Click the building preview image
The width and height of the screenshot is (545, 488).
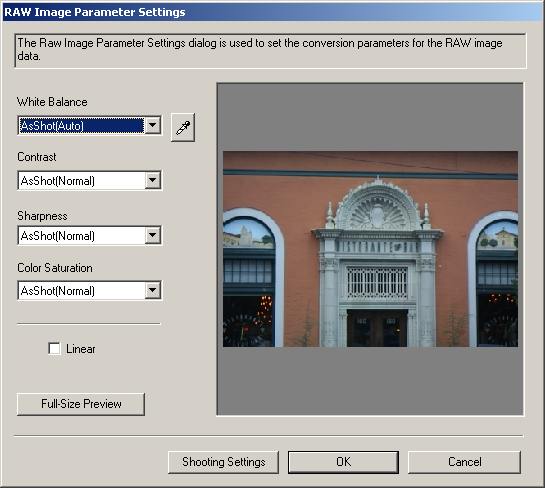pyautogui.click(x=370, y=249)
